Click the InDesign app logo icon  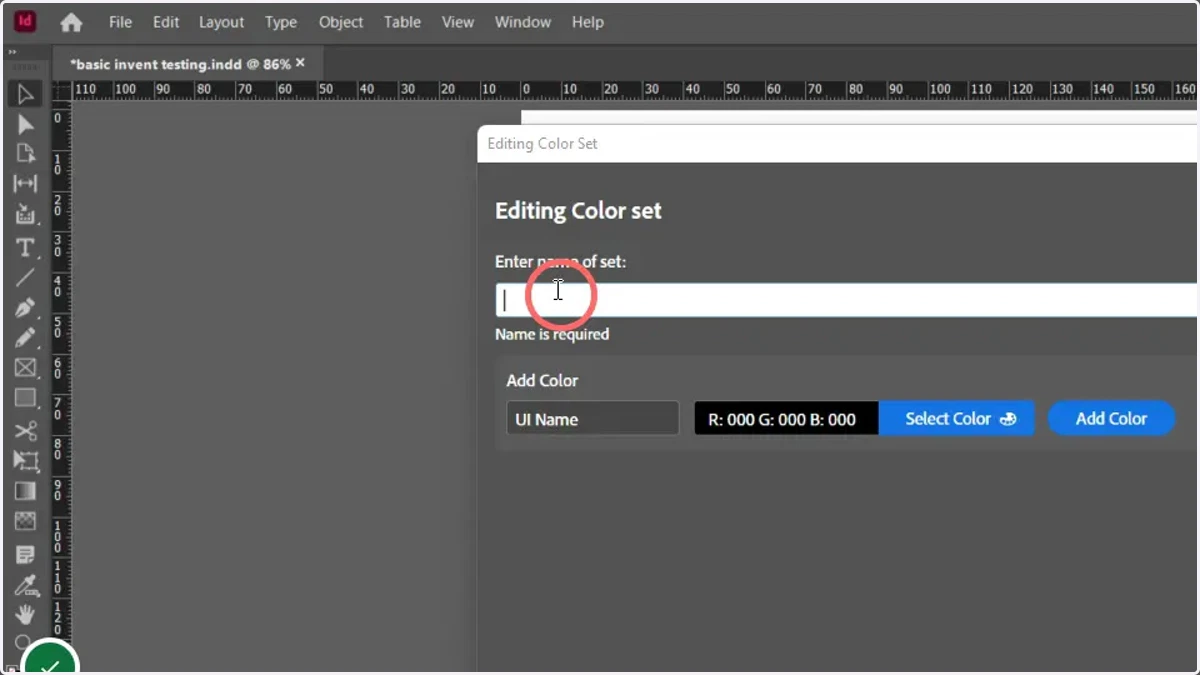tap(25, 21)
